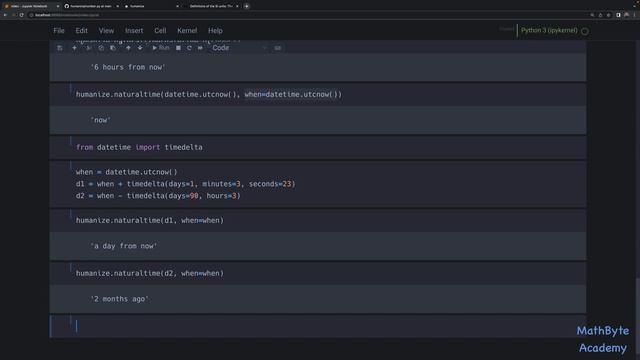640x360 pixels.
Task: Interrupt the kernel with the stop icon
Action: [178, 48]
